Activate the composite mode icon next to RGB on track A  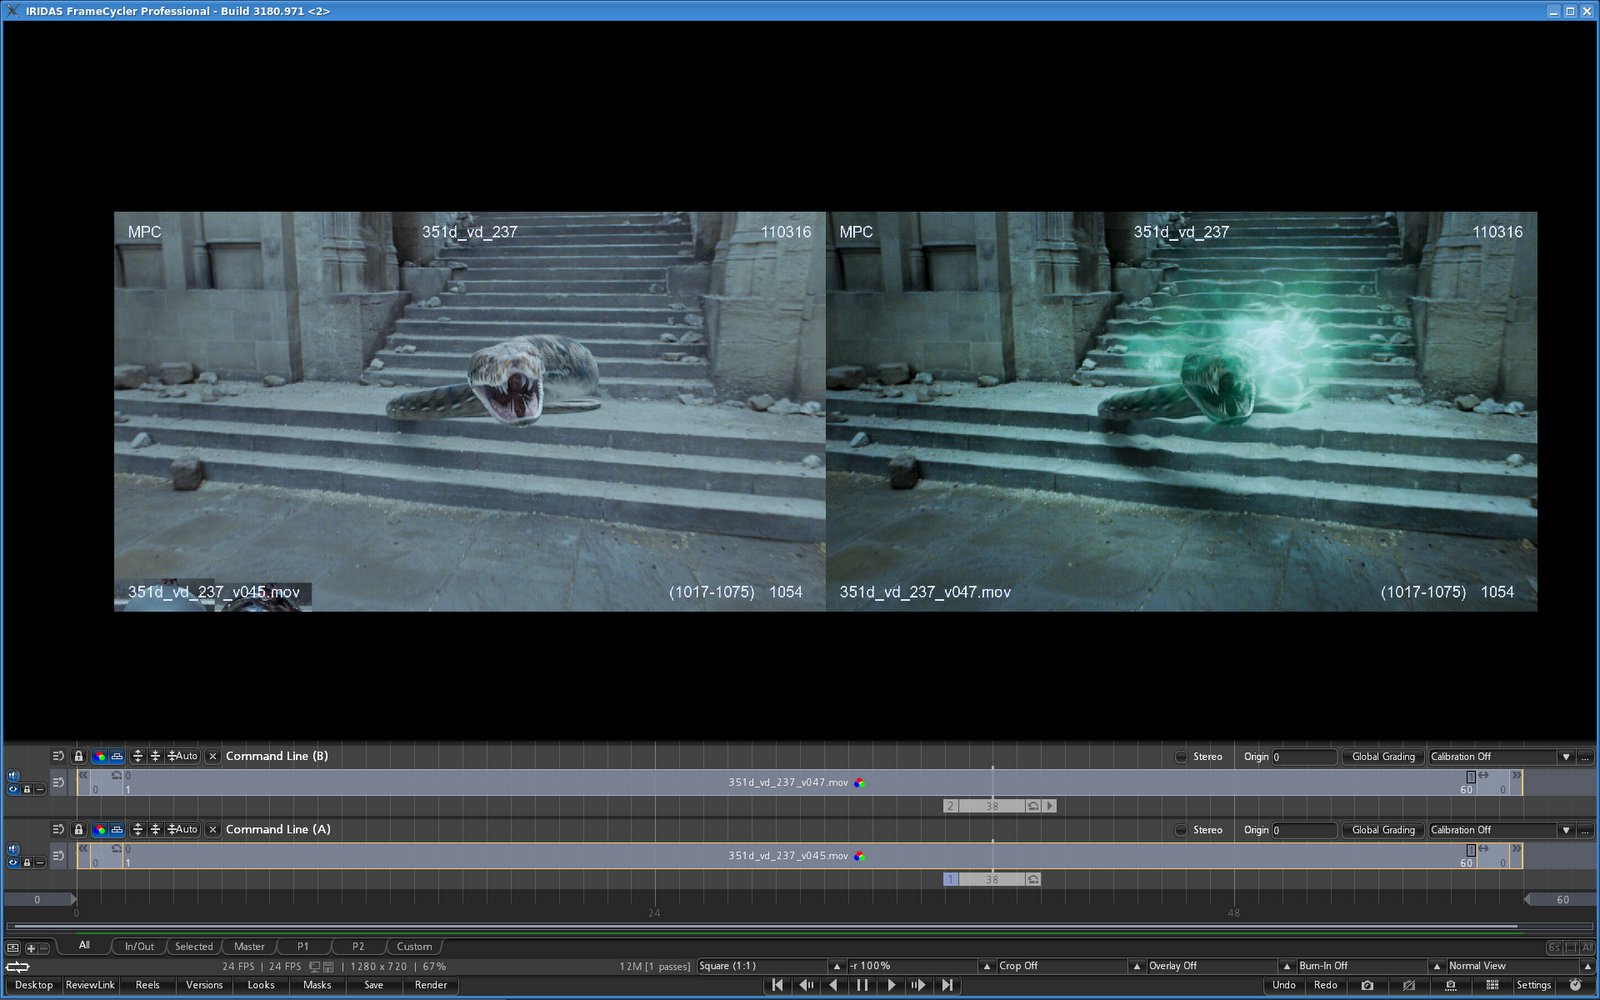pyautogui.click(x=118, y=829)
